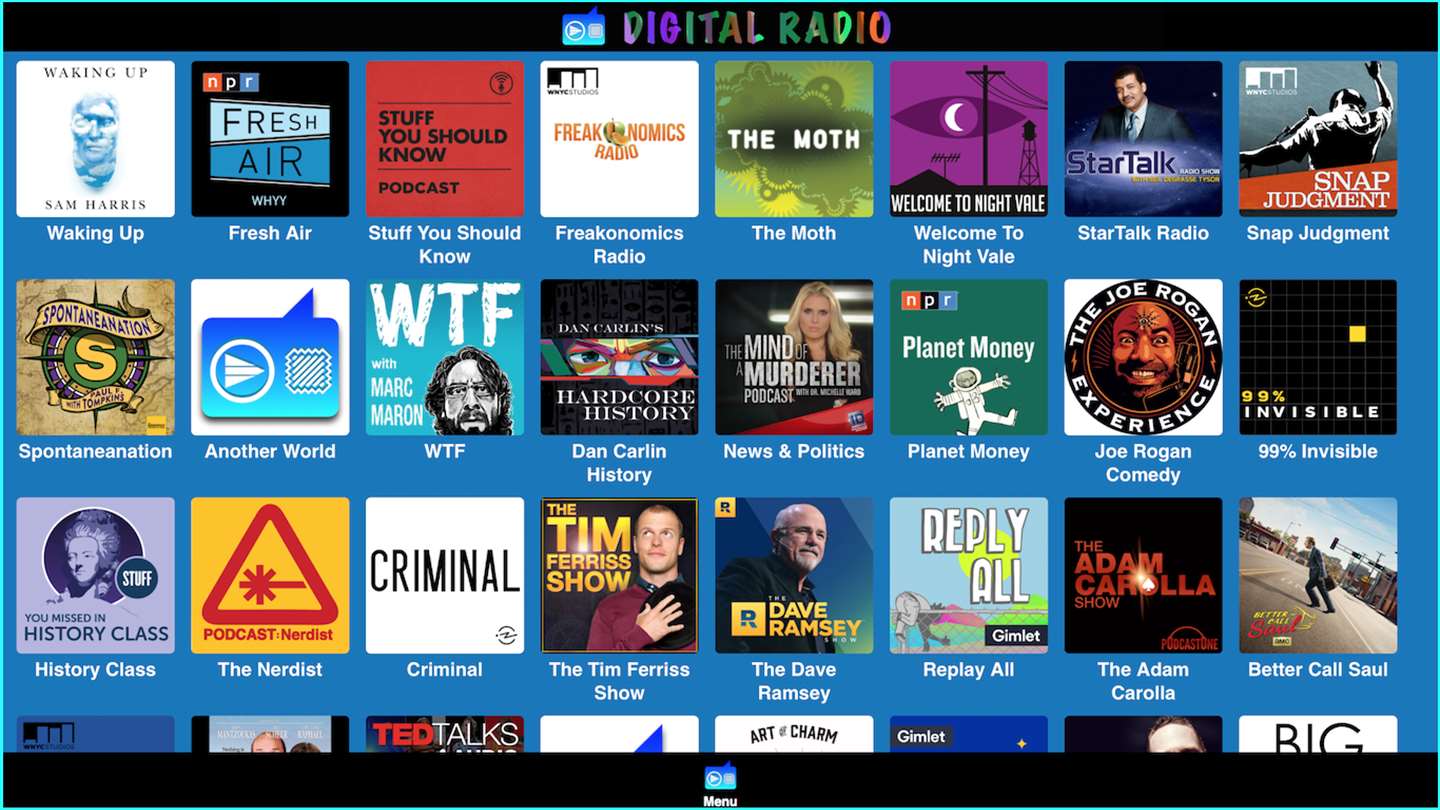Select the Planet Money artwork
The width and height of the screenshot is (1440, 810).
tap(969, 357)
